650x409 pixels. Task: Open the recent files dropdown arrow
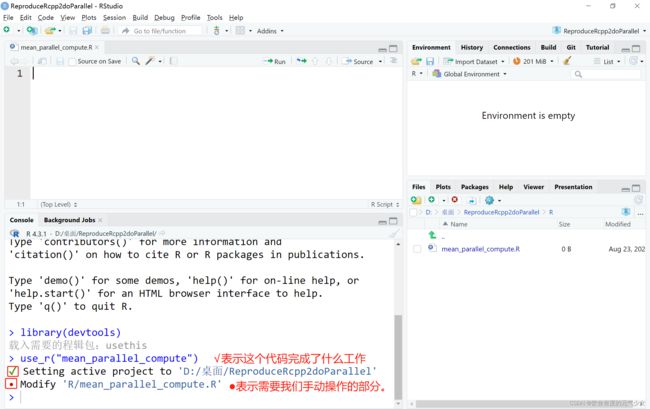click(60, 31)
